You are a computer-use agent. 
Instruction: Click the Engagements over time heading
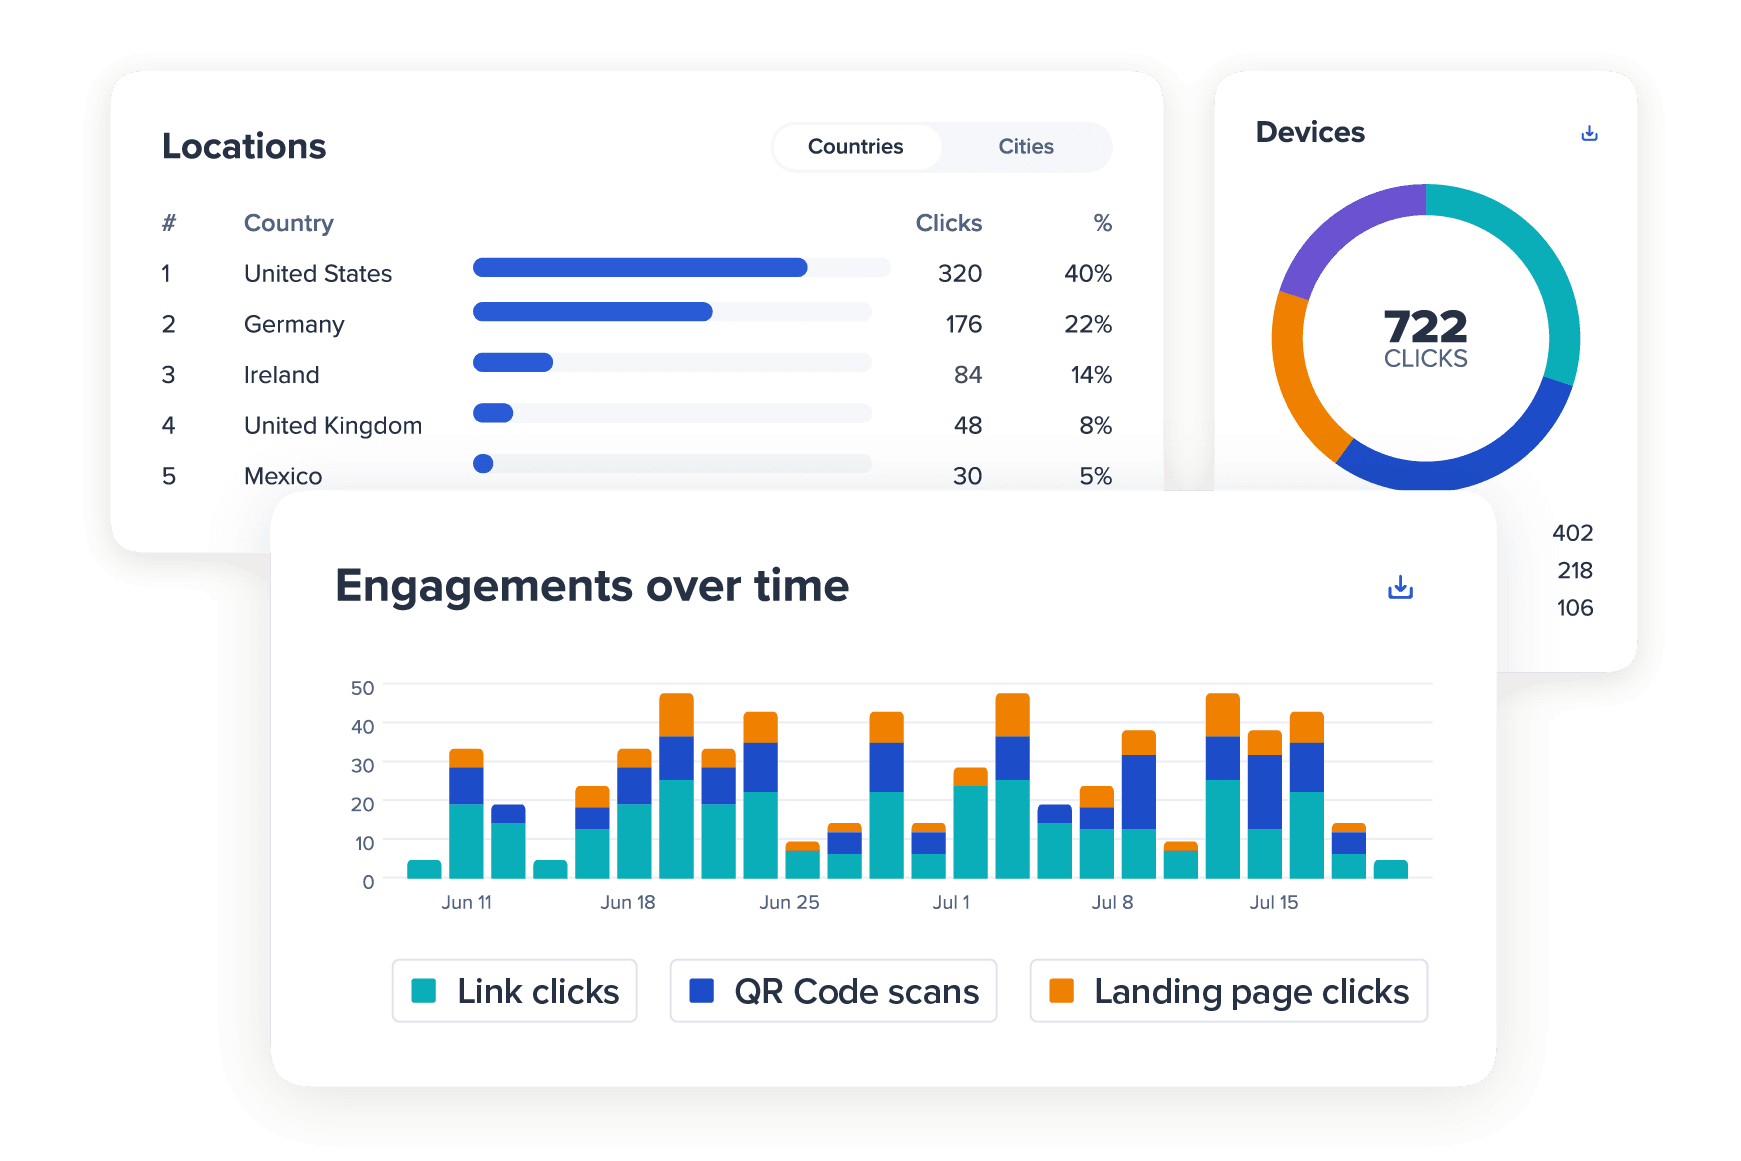click(592, 586)
